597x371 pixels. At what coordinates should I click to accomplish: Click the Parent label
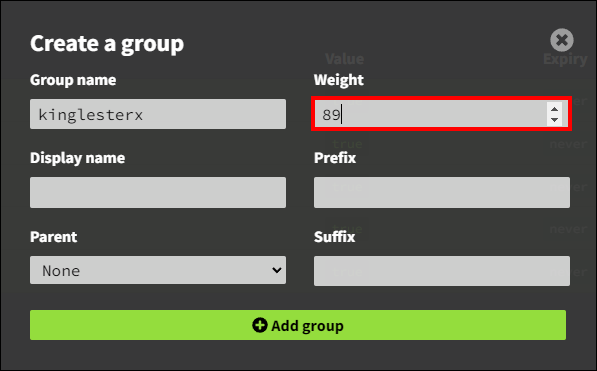54,237
